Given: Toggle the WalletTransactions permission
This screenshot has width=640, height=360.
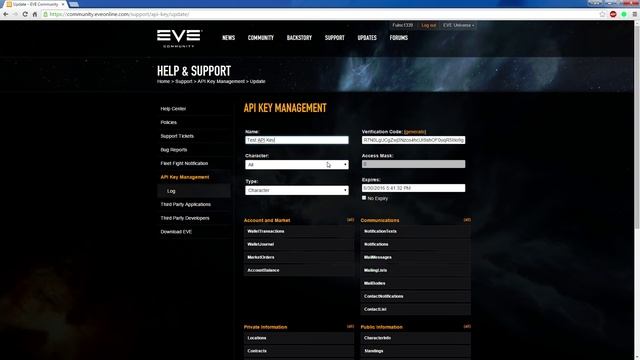Looking at the screenshot, I should [x=299, y=231].
